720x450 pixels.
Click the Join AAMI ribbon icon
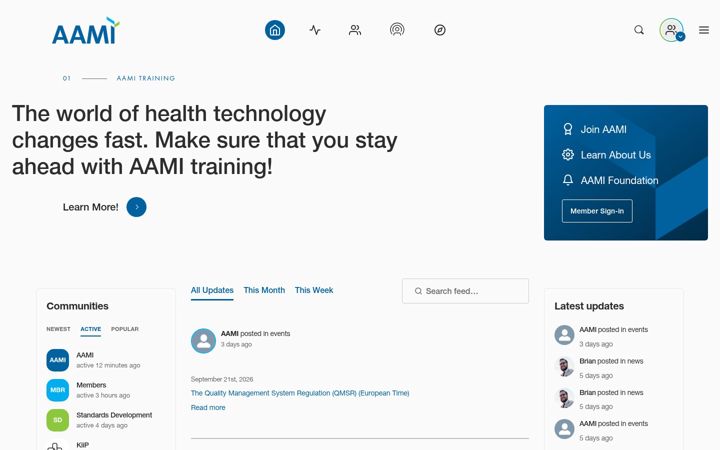coord(568,129)
